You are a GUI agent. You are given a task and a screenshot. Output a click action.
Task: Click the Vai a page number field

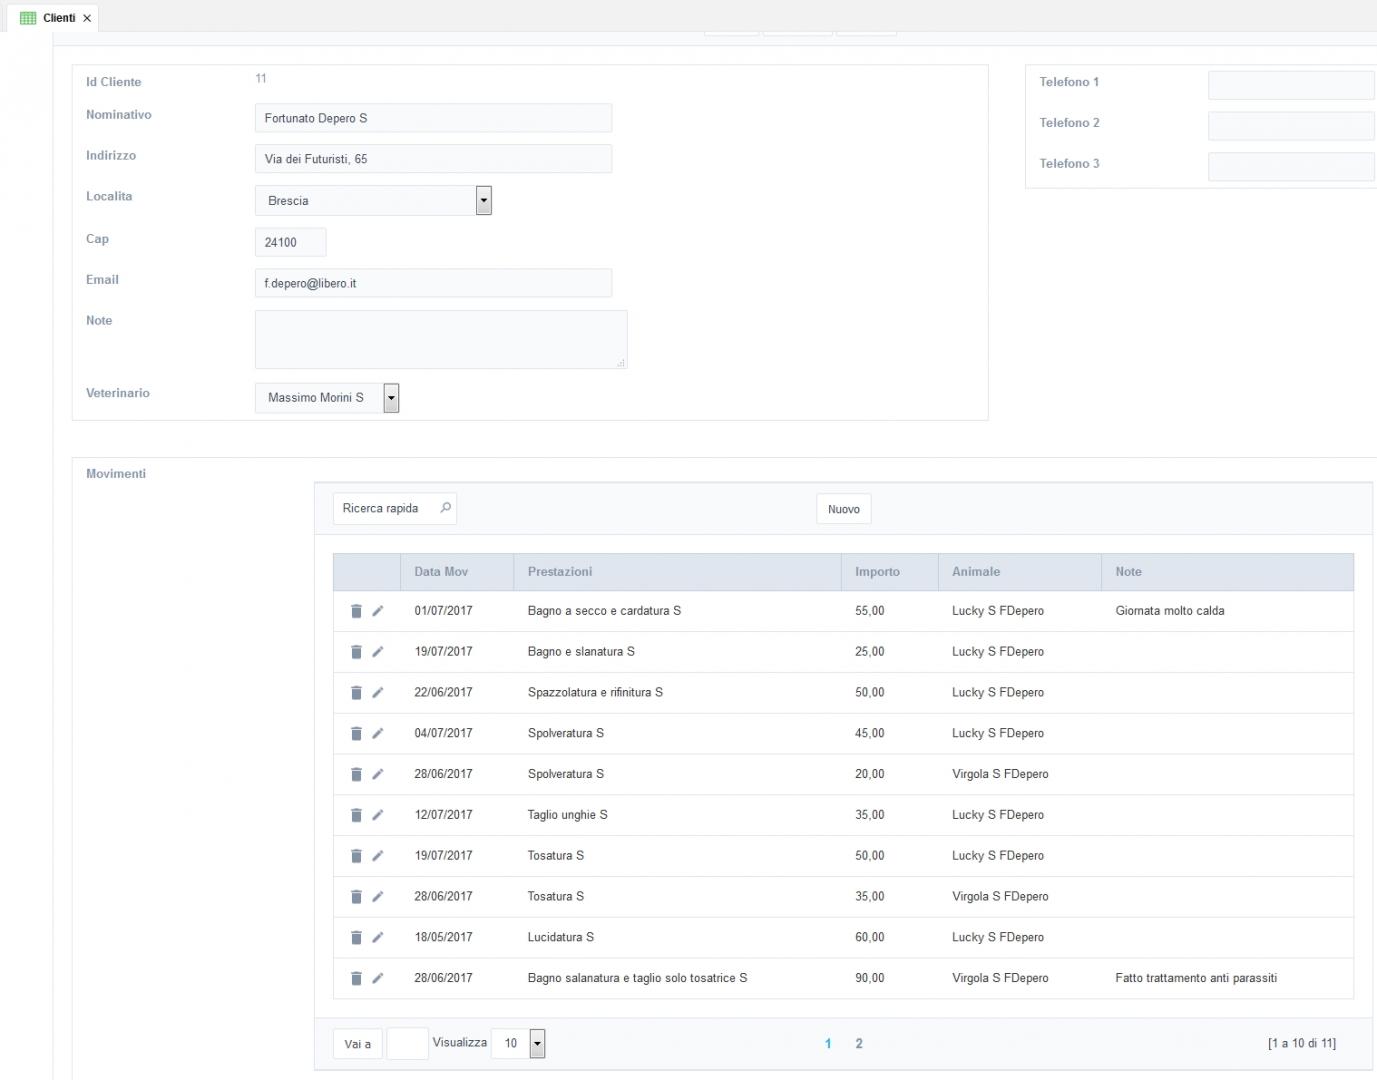[x=407, y=1044]
